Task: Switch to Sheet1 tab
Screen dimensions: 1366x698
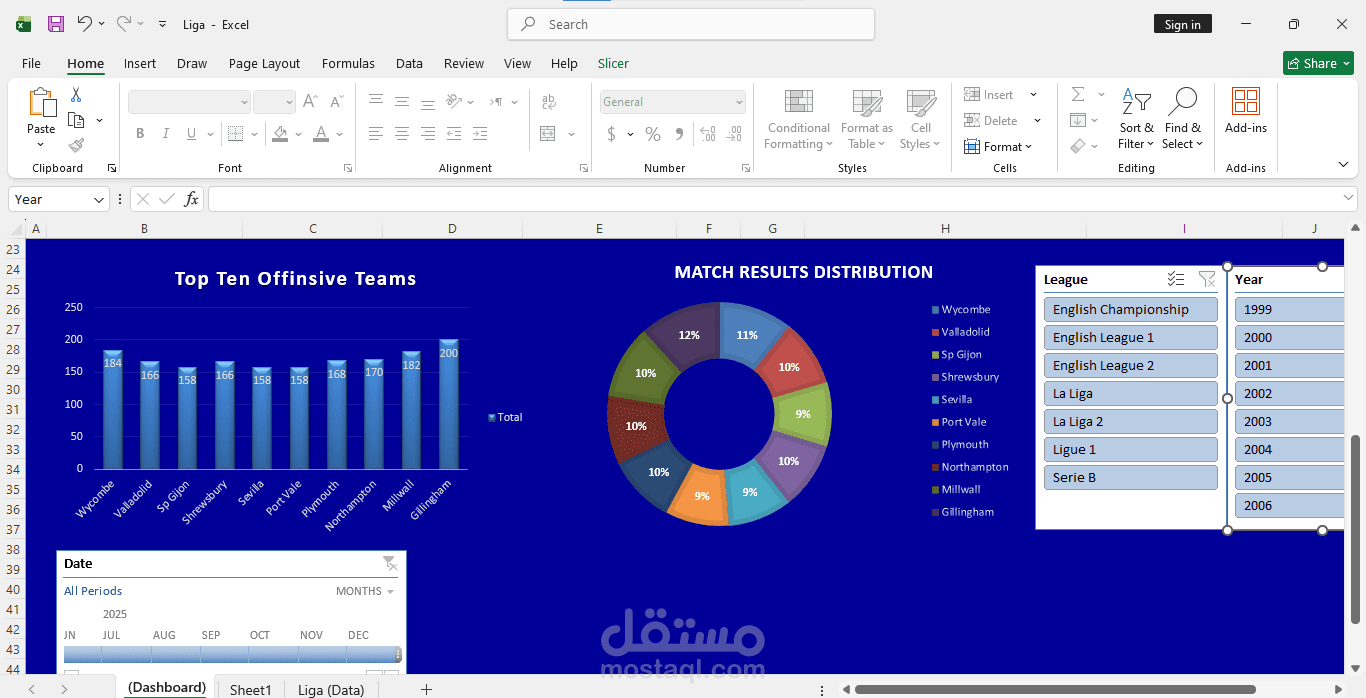Action: coord(250,690)
